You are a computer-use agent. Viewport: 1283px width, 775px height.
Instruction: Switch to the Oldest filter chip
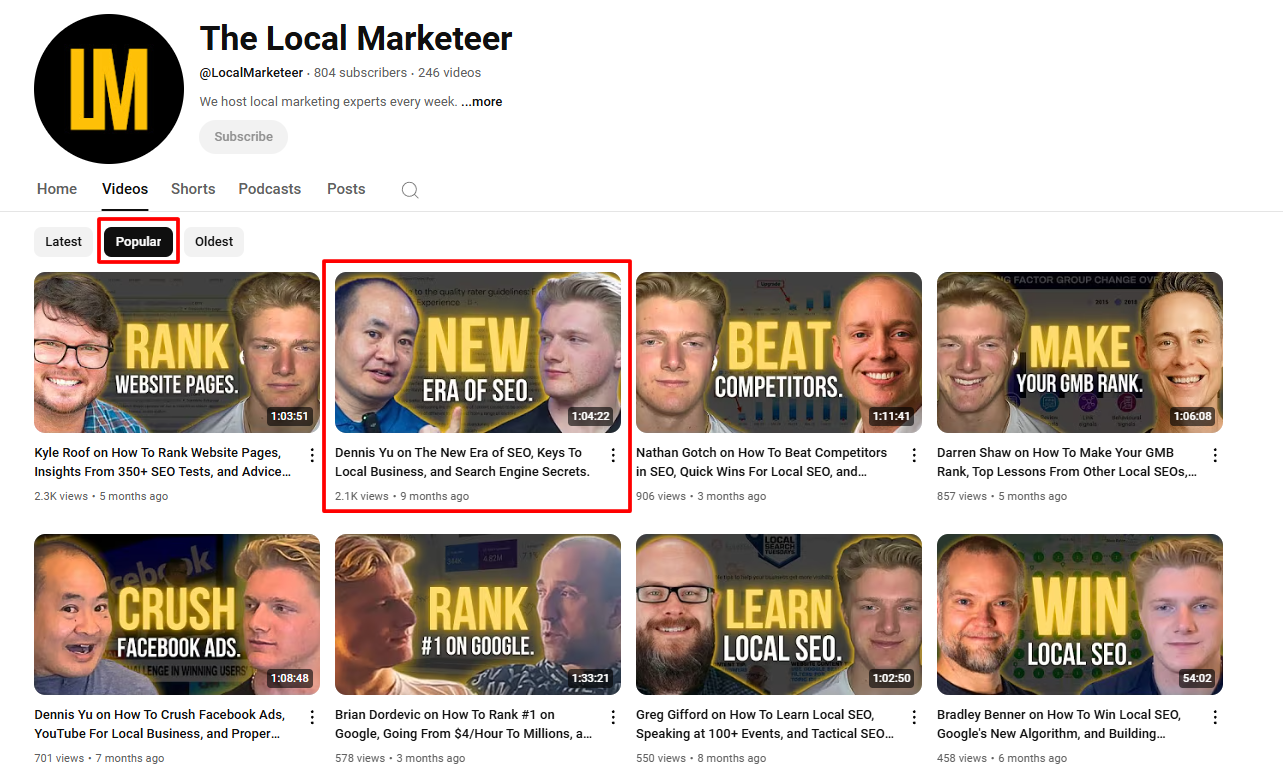(x=213, y=241)
